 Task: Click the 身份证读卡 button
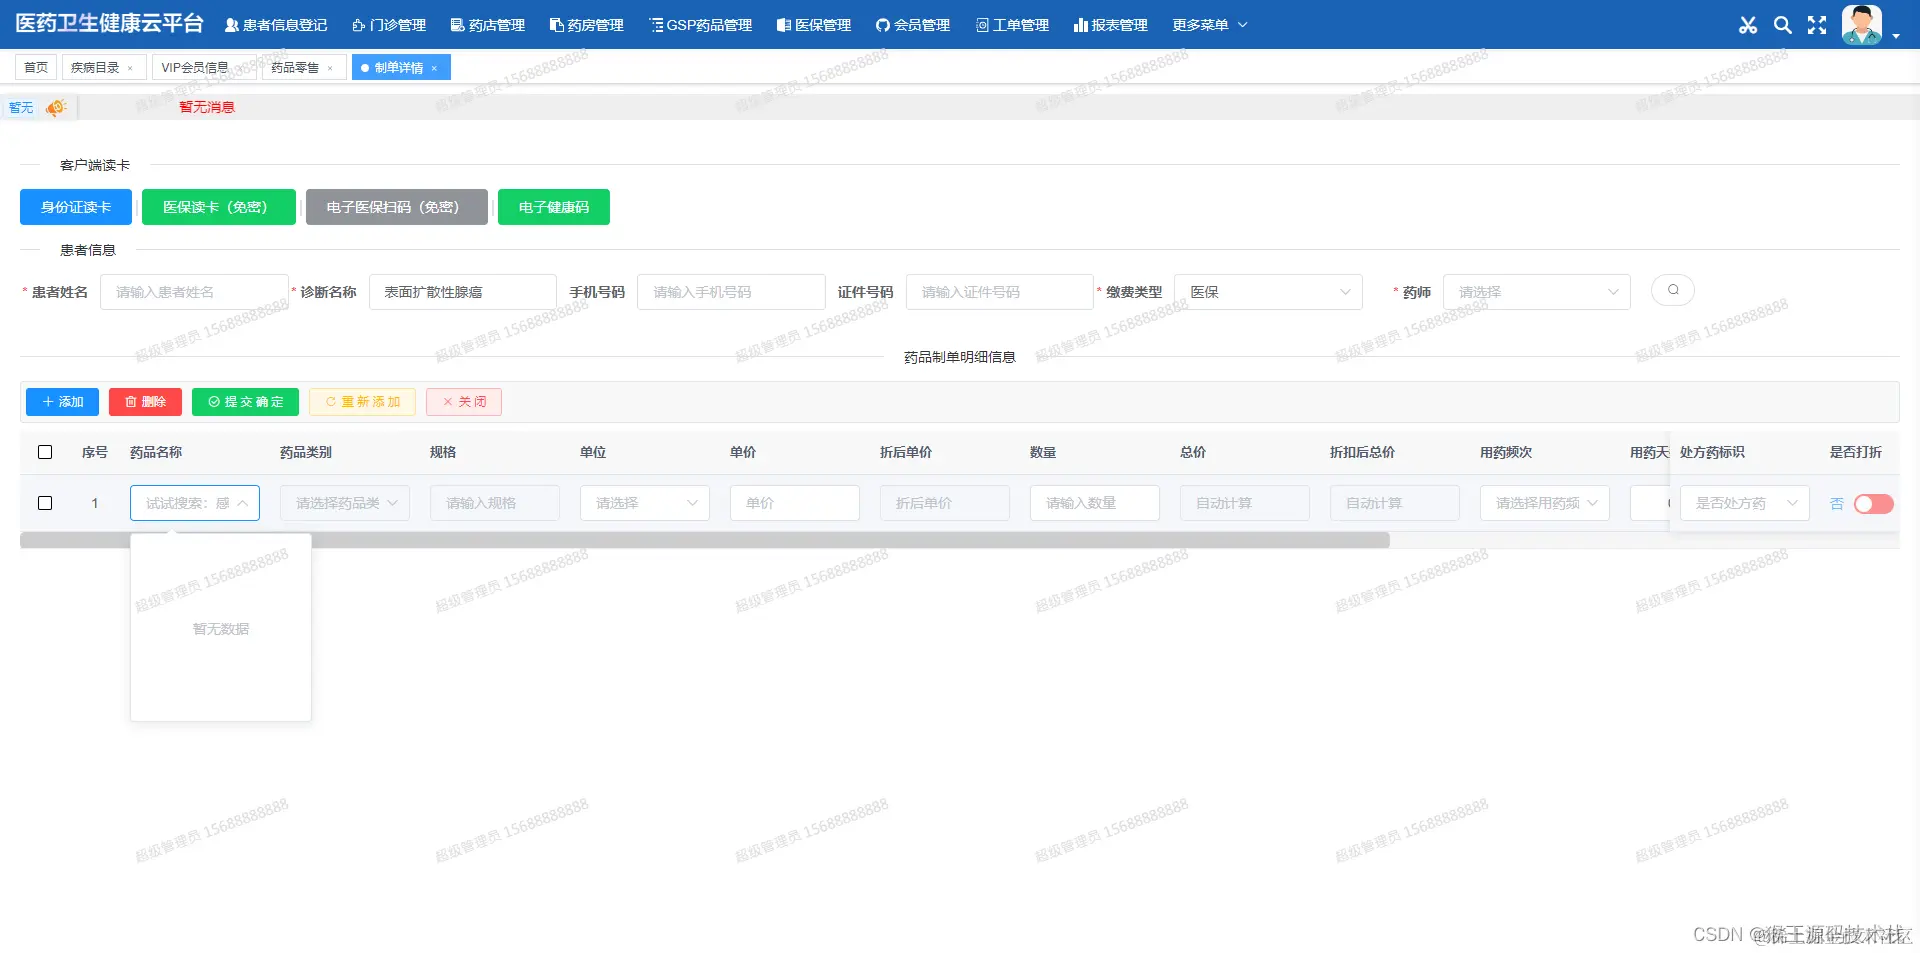pos(76,207)
